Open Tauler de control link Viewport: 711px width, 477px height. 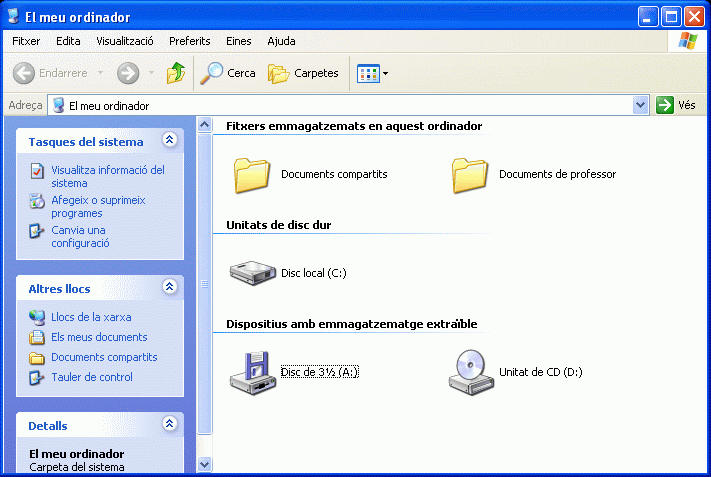tap(91, 377)
